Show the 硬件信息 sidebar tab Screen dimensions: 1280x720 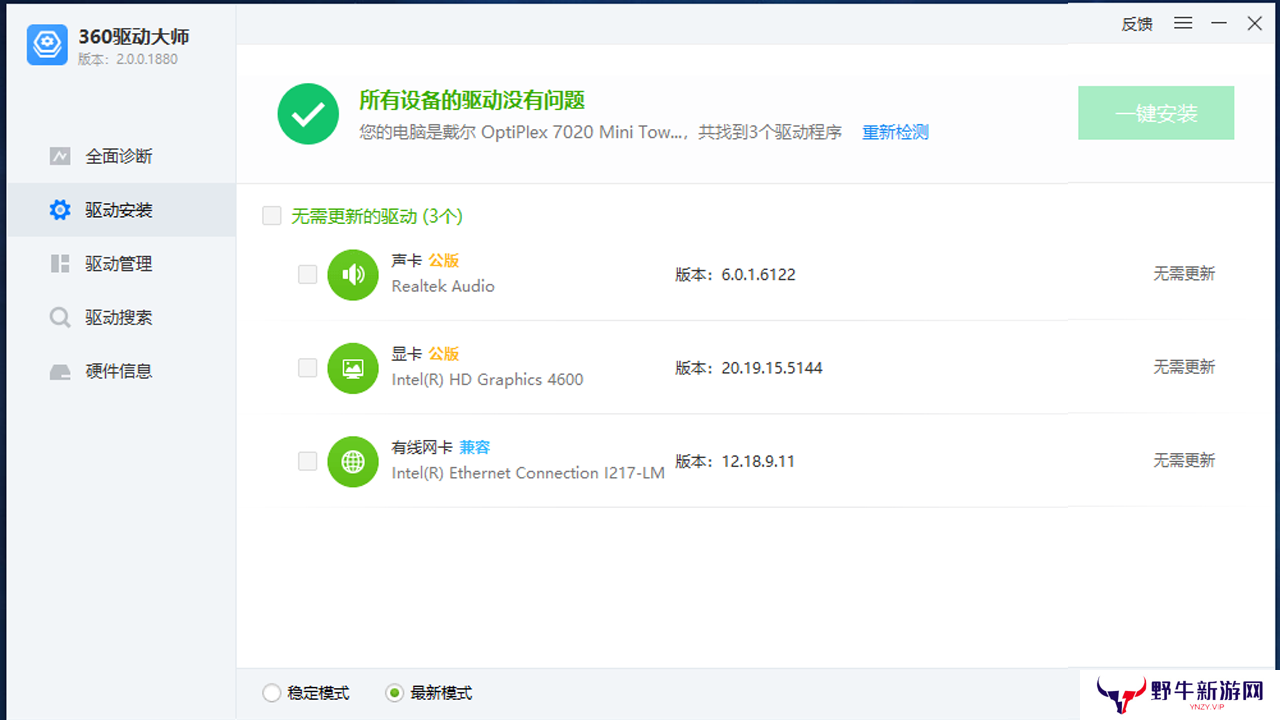(121, 371)
